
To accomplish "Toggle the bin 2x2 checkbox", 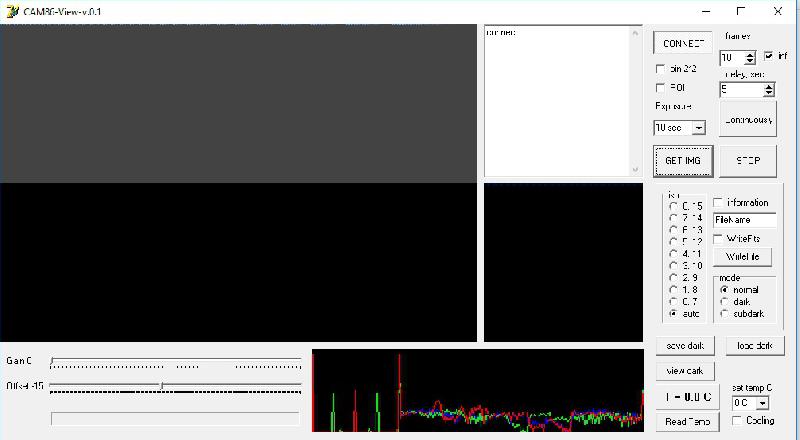I will click(x=660, y=68).
